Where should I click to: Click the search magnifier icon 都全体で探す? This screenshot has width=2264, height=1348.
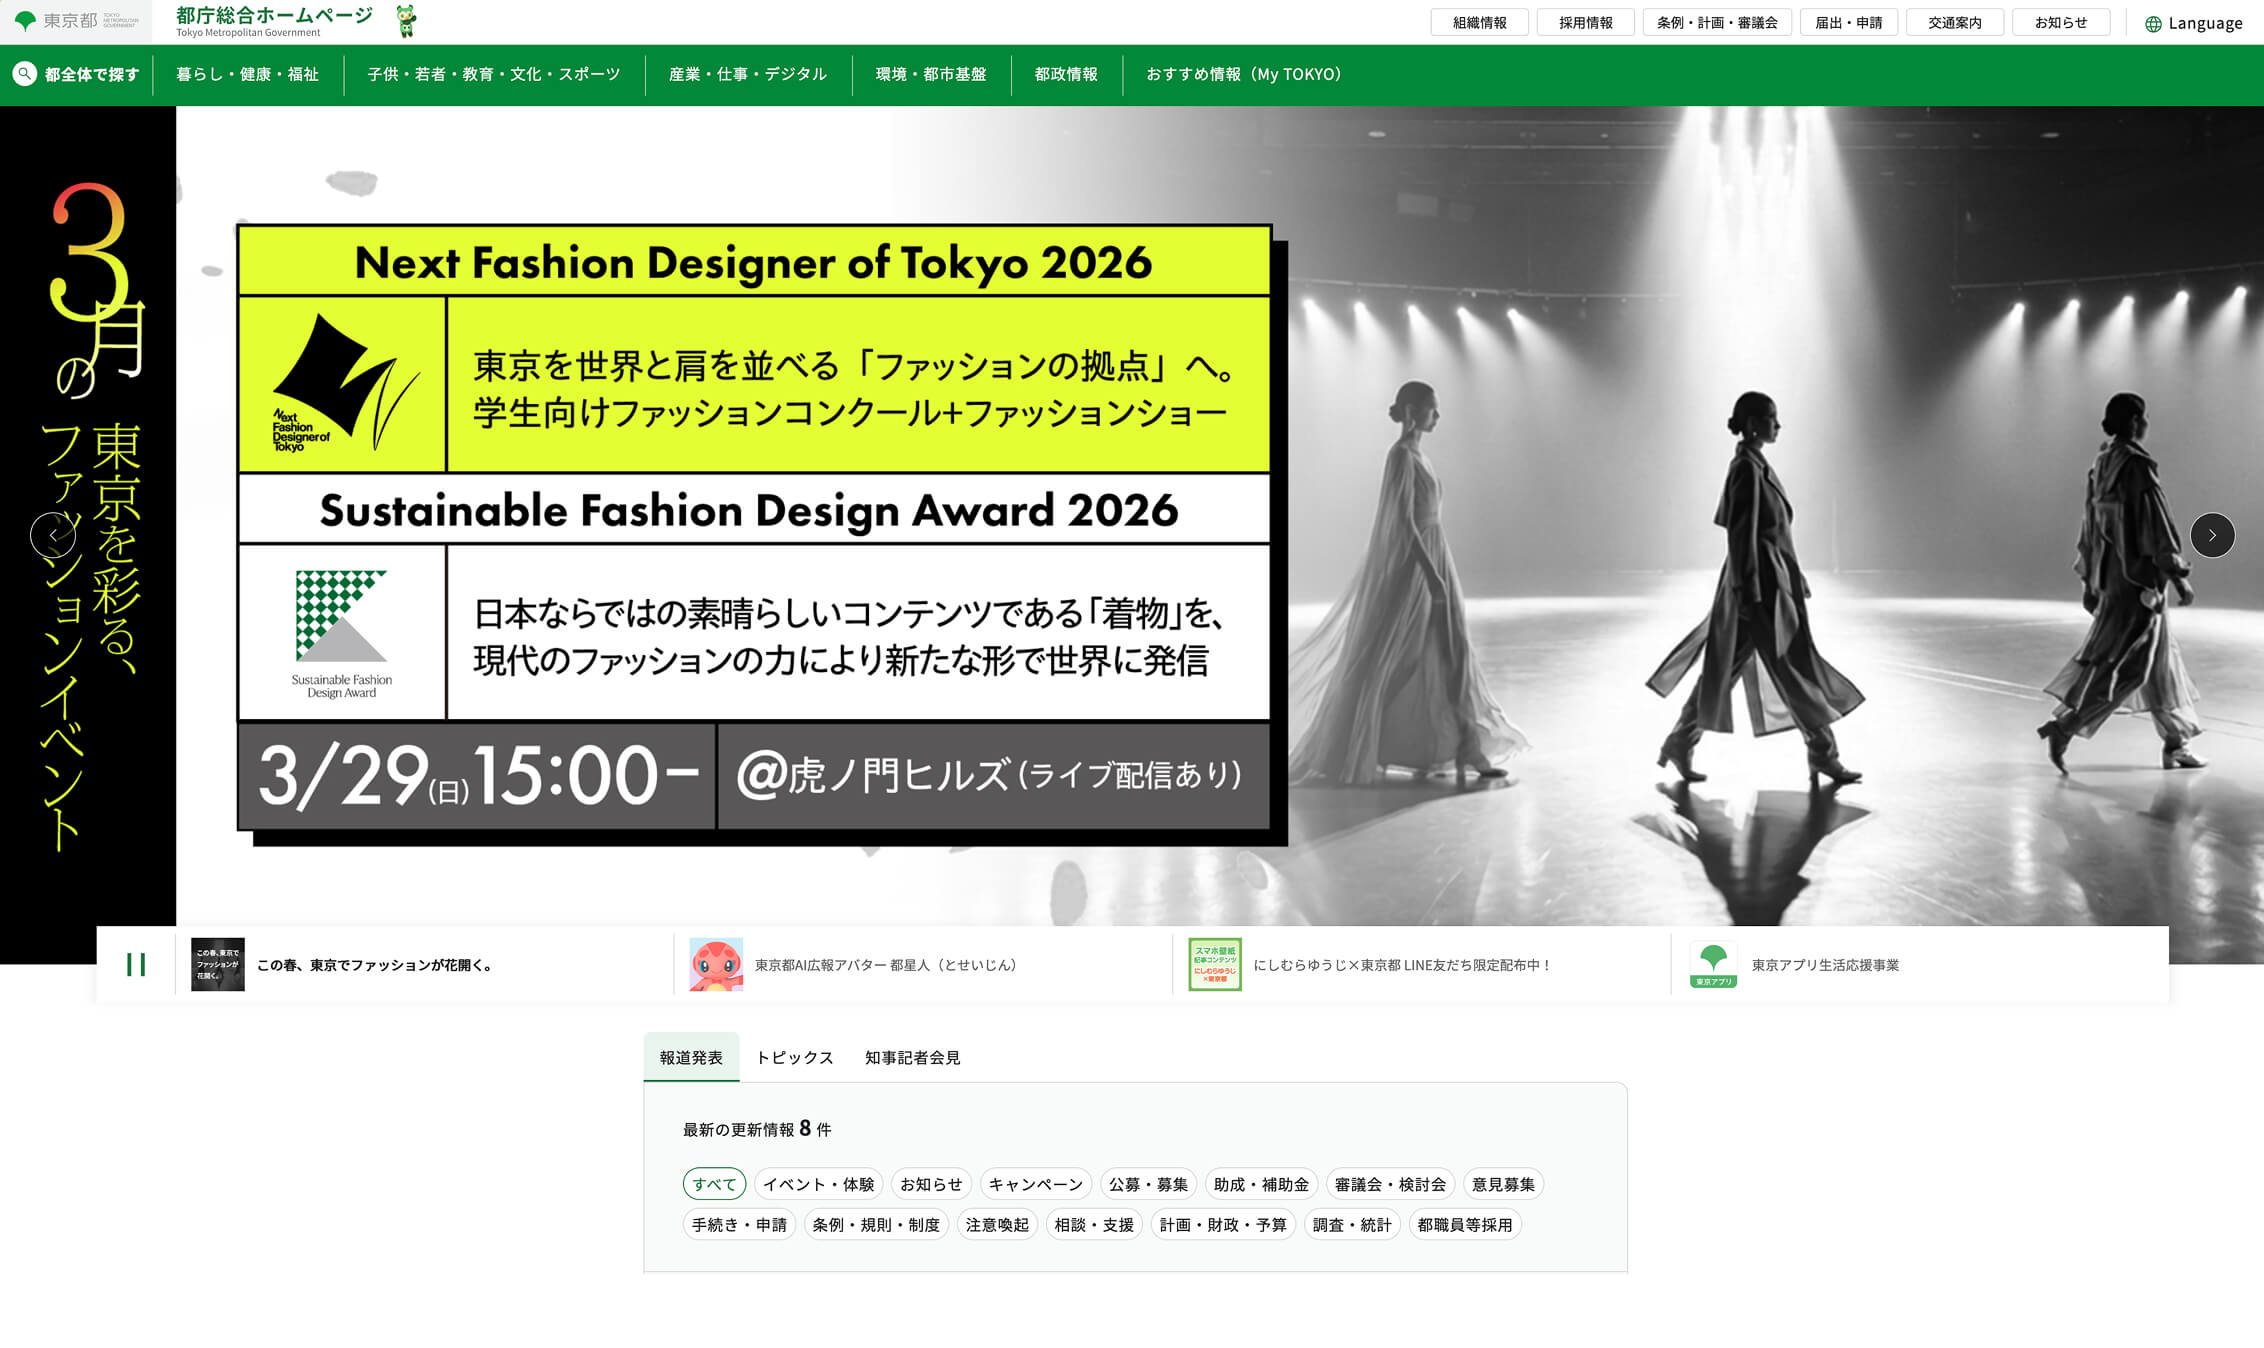25,74
